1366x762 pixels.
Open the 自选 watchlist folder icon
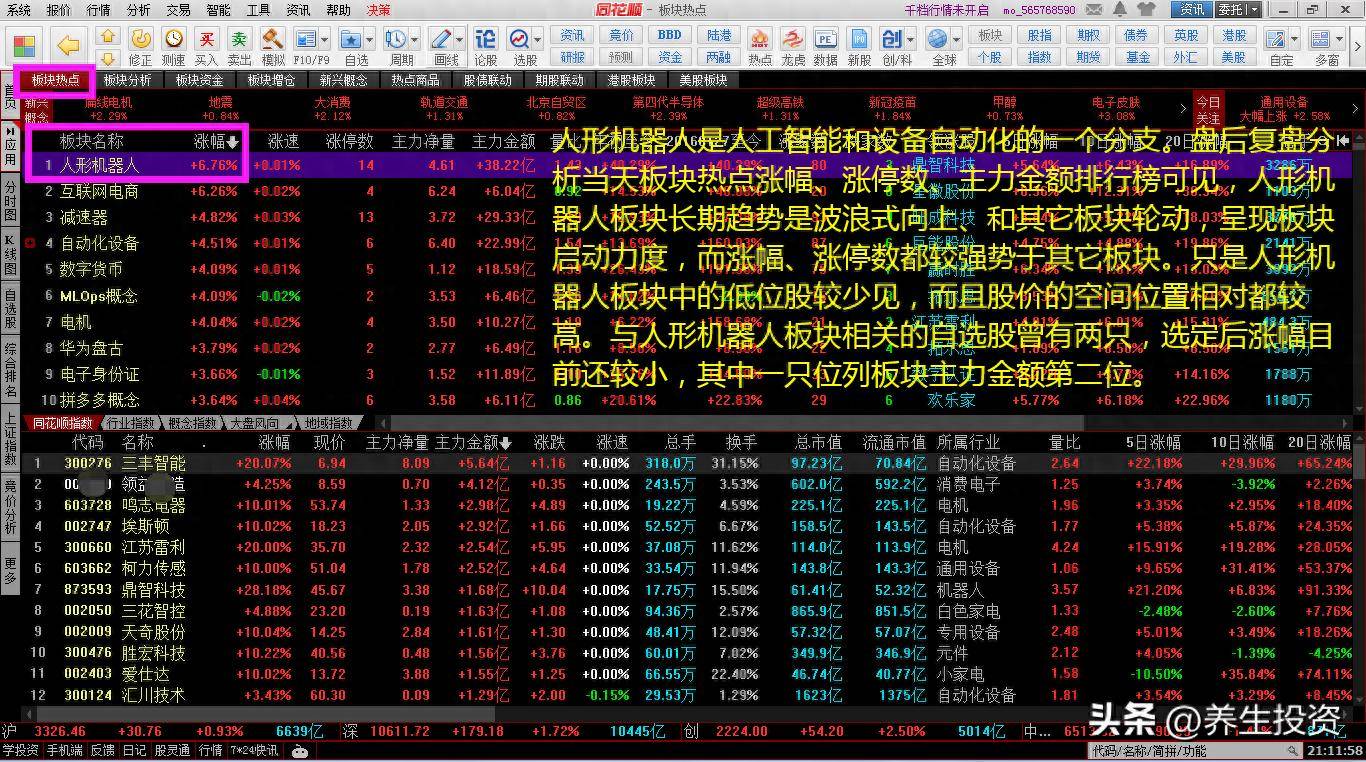click(x=351, y=38)
